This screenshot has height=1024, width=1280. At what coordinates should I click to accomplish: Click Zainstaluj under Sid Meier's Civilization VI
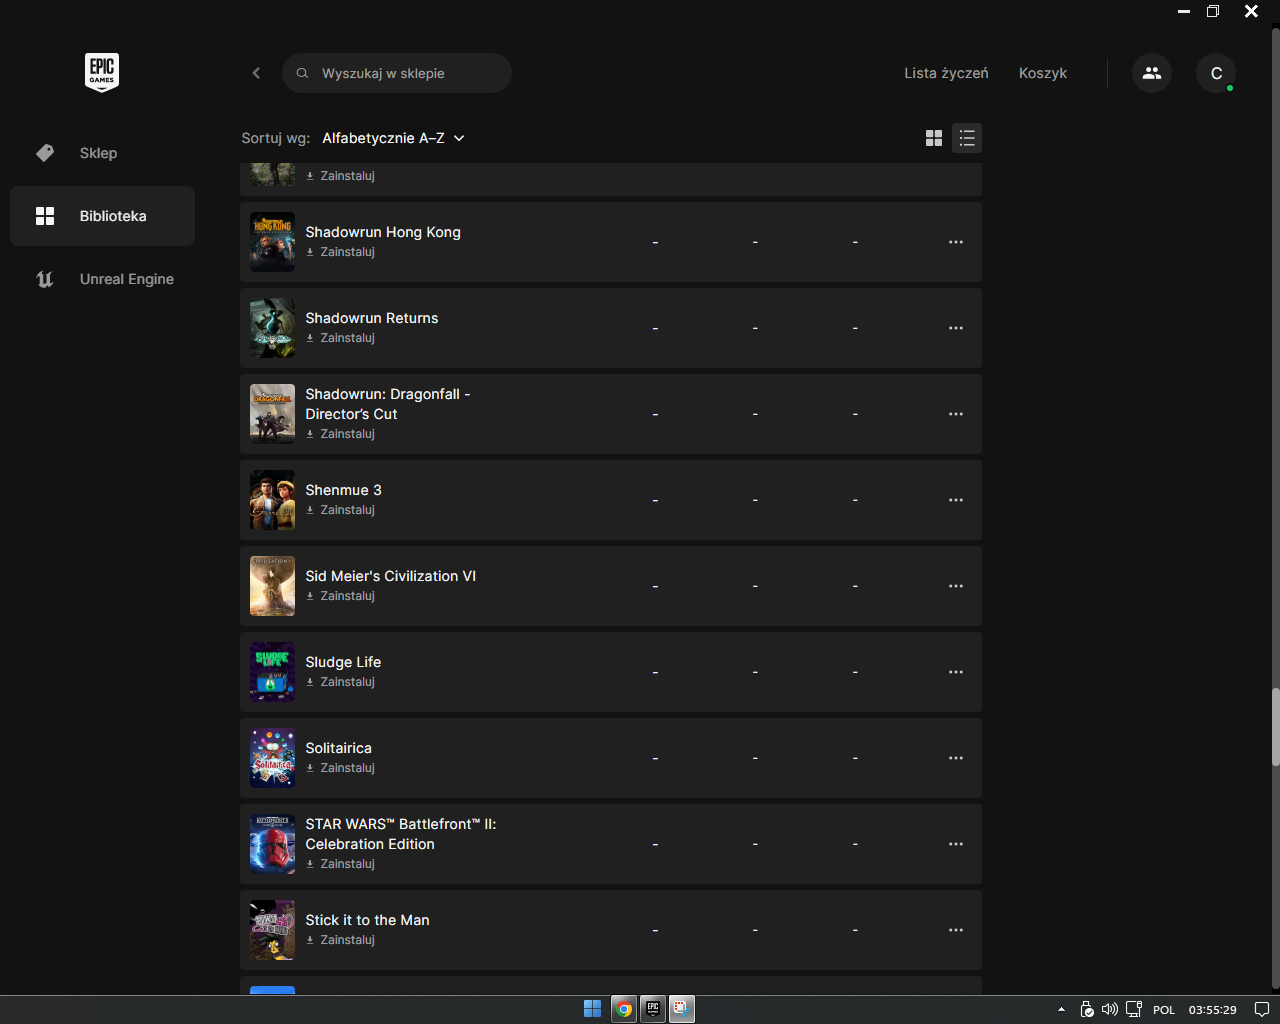pos(340,596)
